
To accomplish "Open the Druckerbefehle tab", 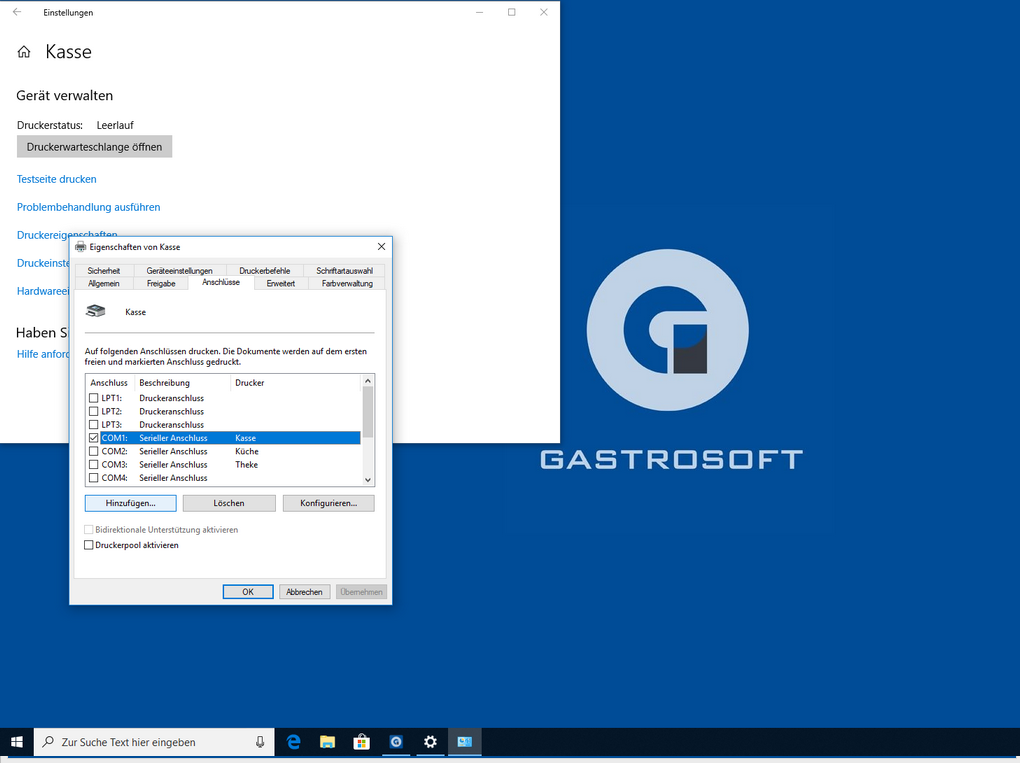I will [265, 271].
